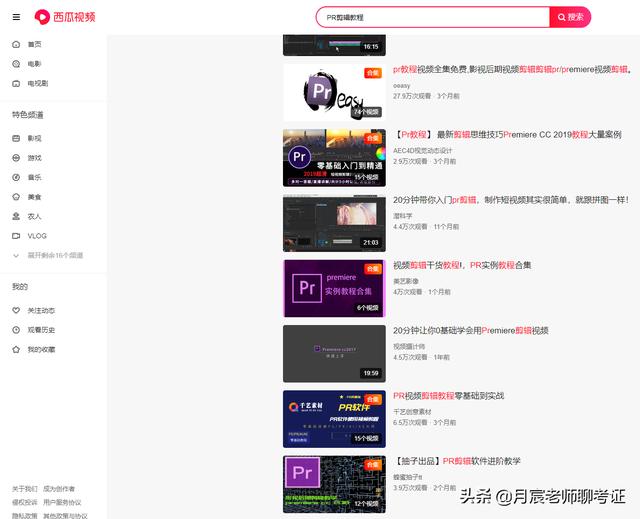Viewport: 640px width, 519px height.
Task: Open thumbnail reading 零基础入门到精通
Action: [334, 158]
